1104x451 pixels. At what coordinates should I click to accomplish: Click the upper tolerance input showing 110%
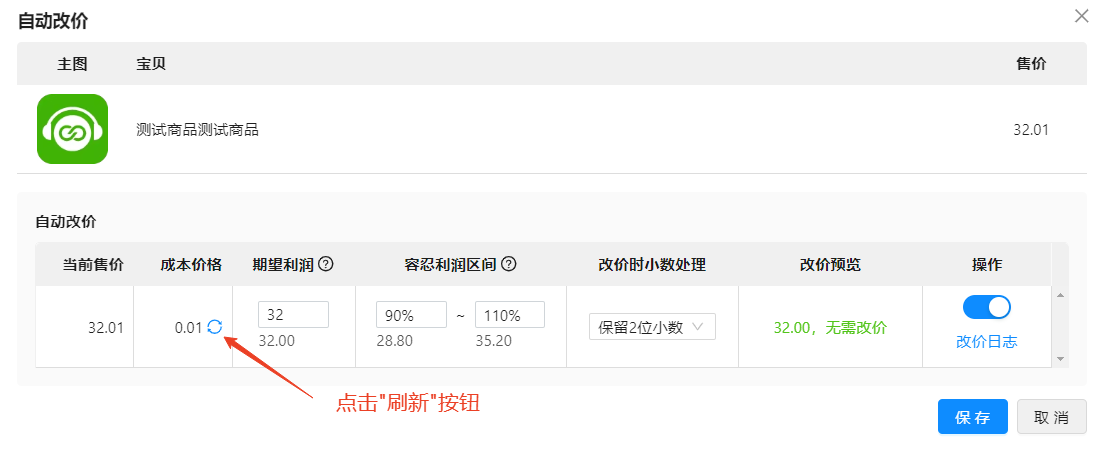(510, 315)
